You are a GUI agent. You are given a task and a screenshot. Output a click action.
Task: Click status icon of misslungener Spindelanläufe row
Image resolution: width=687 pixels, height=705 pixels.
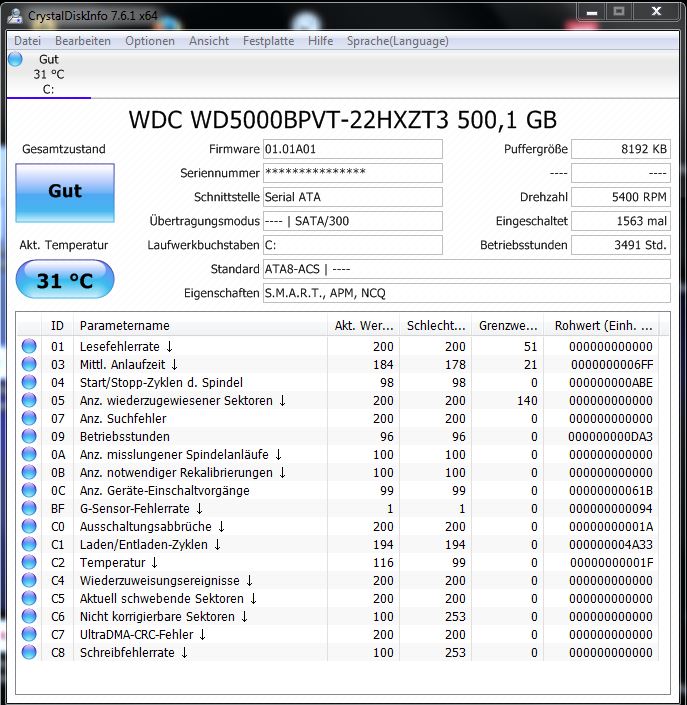coord(29,454)
